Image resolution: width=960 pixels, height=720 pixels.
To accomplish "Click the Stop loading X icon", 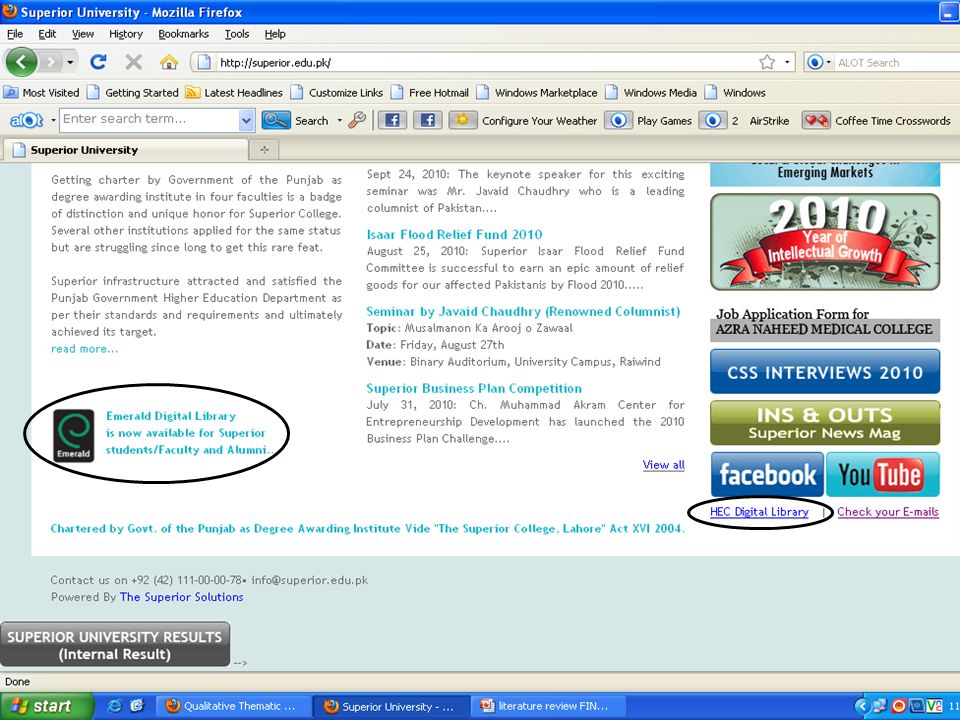I will pyautogui.click(x=133, y=62).
